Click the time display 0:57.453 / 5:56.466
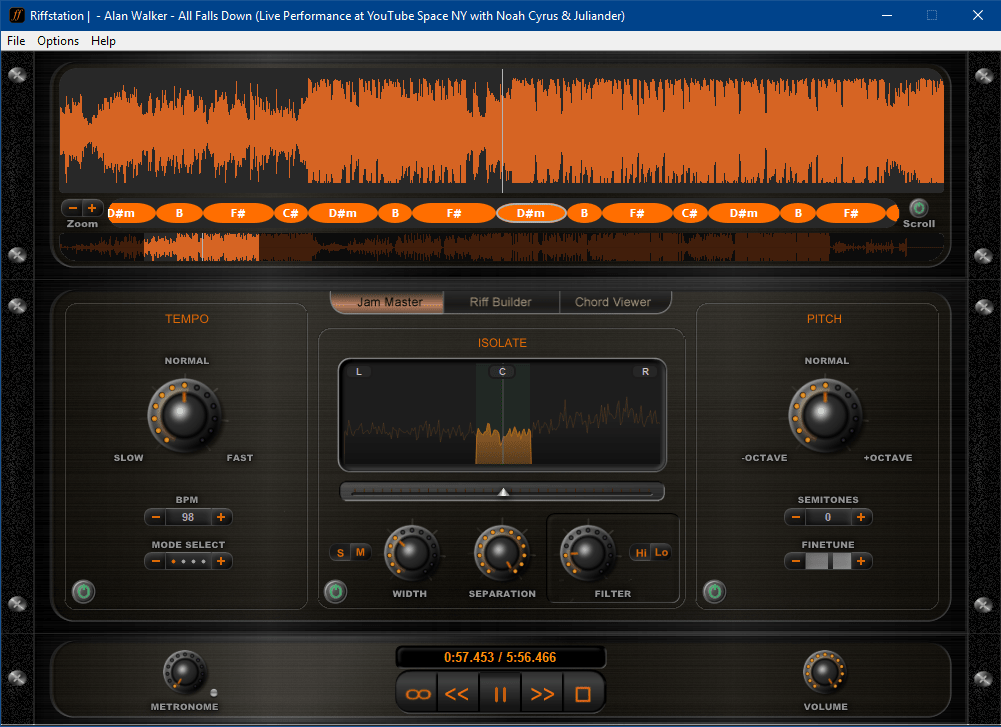Viewport: 1001px width, 727px height. (x=500, y=657)
